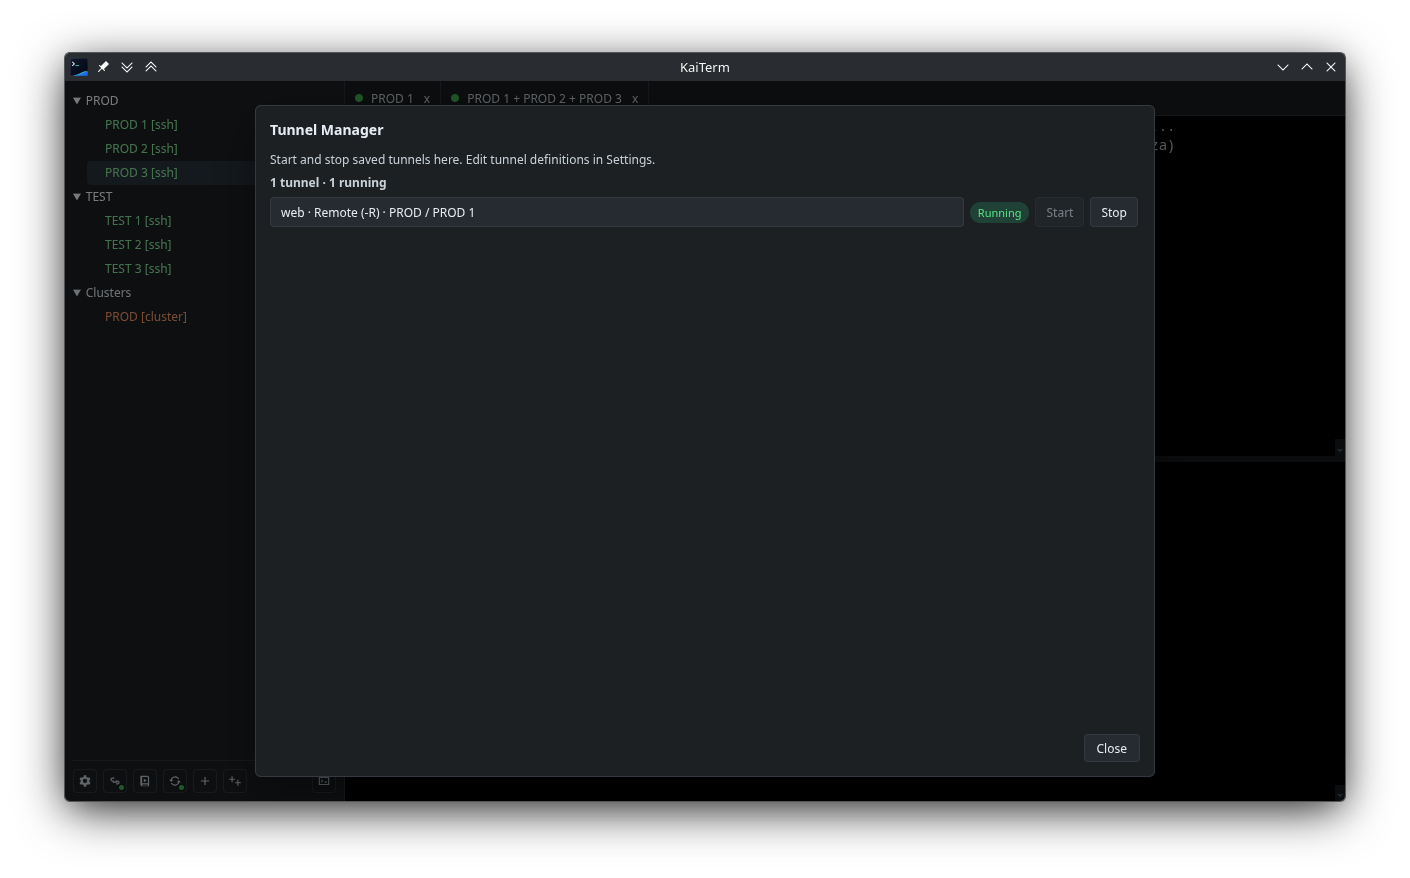
Task: Toggle the pin window icon
Action: coord(103,67)
